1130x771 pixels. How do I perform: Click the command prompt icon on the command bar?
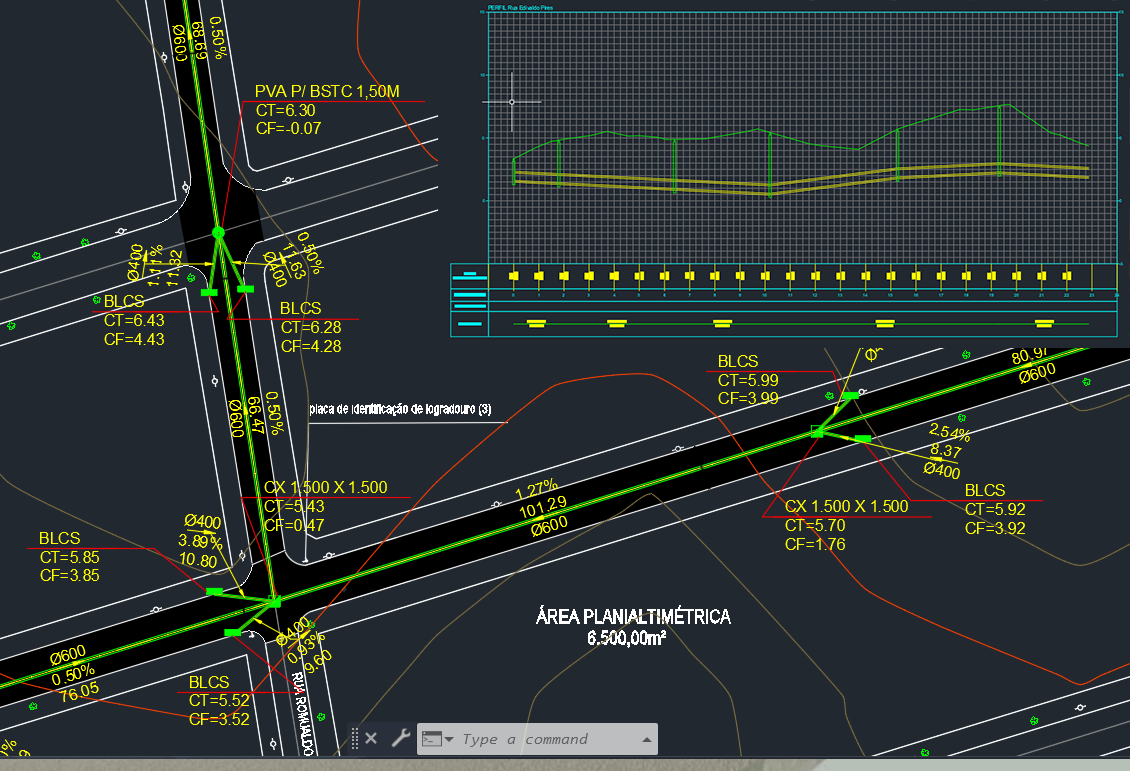[x=432, y=738]
